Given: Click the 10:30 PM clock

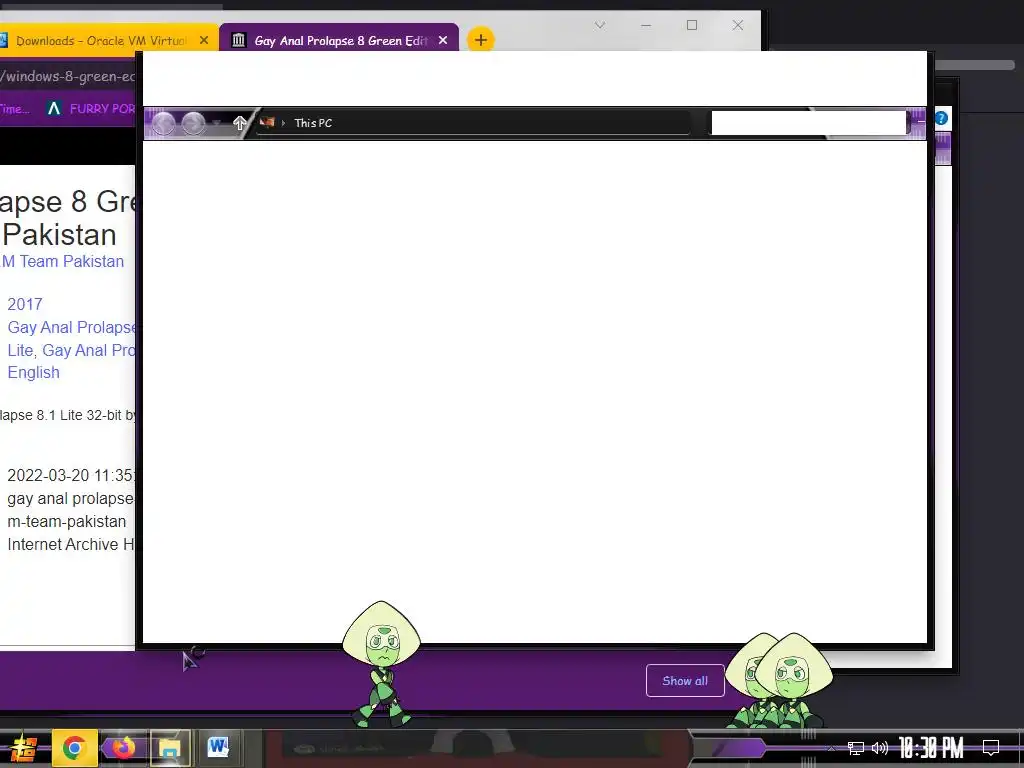Looking at the screenshot, I should pos(931,748).
